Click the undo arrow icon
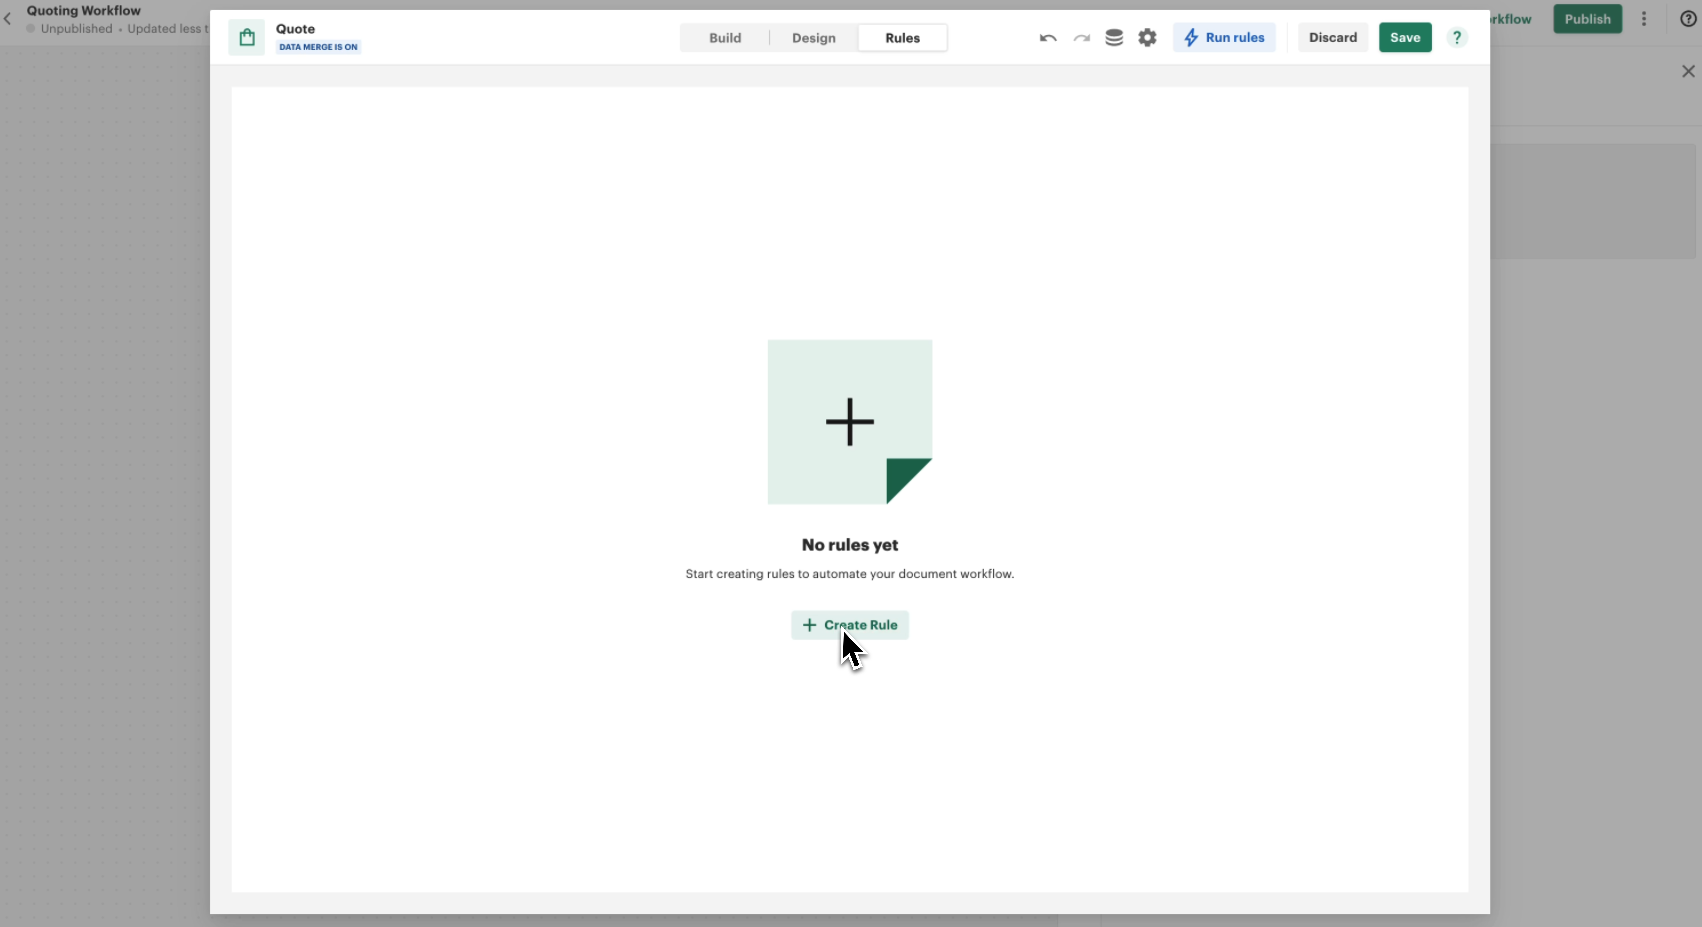The width and height of the screenshot is (1702, 927). click(1048, 38)
